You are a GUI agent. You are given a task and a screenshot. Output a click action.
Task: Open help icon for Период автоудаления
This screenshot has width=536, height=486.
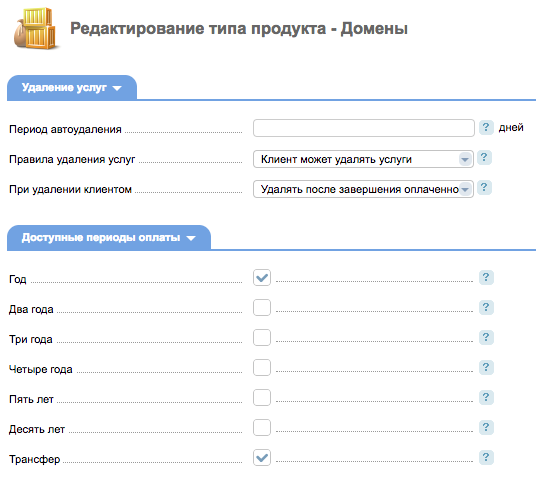(486, 127)
